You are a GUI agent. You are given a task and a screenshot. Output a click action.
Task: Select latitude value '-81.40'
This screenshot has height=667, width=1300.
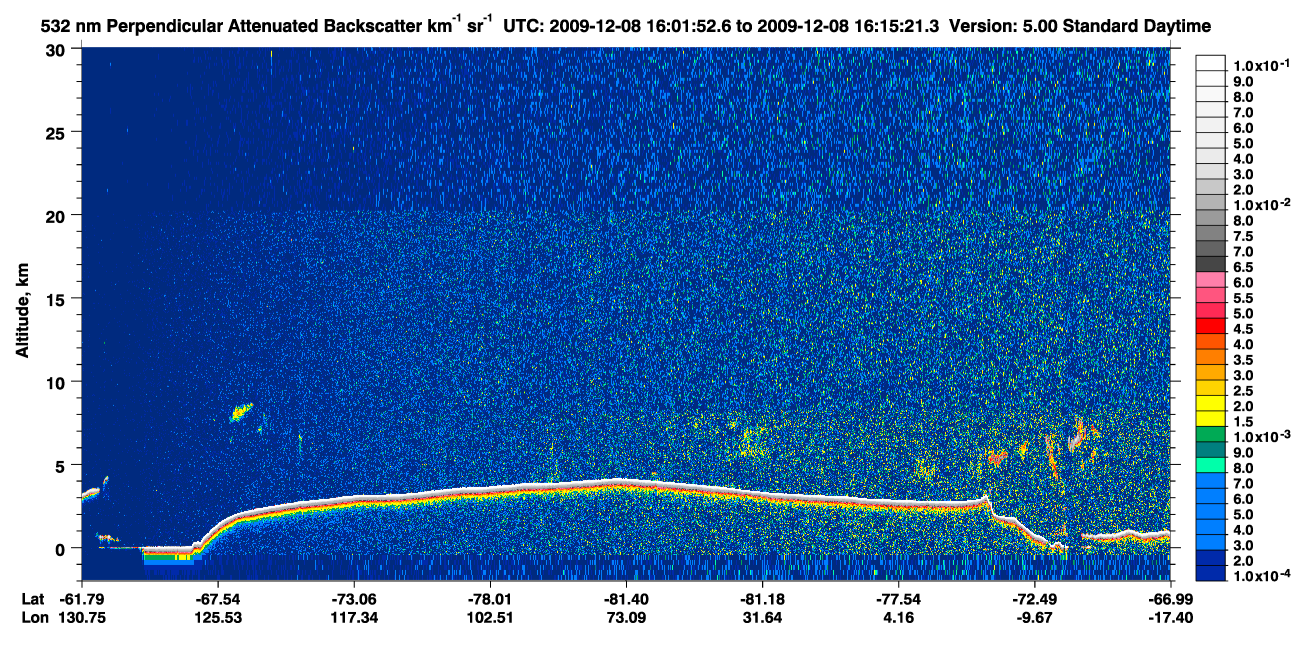625,599
